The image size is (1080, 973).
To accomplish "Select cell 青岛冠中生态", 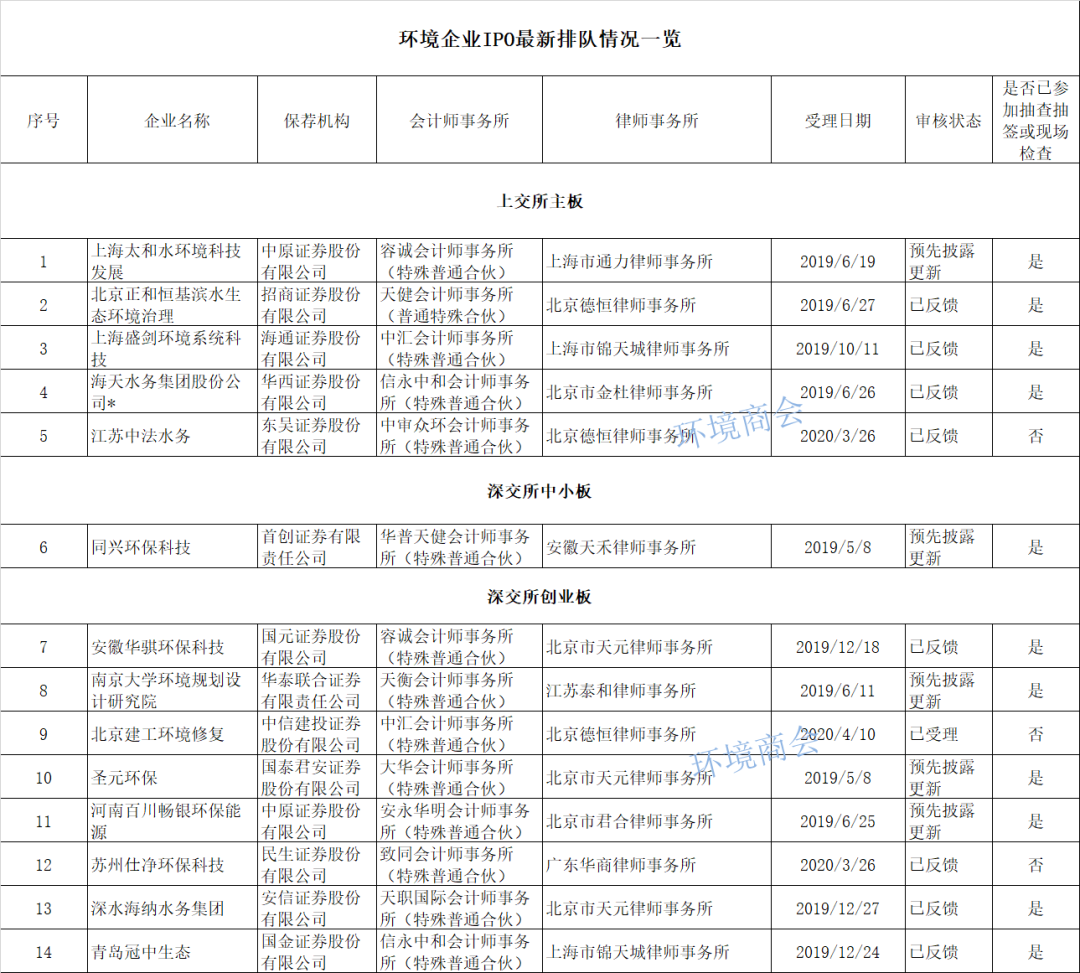I will pos(172,952).
